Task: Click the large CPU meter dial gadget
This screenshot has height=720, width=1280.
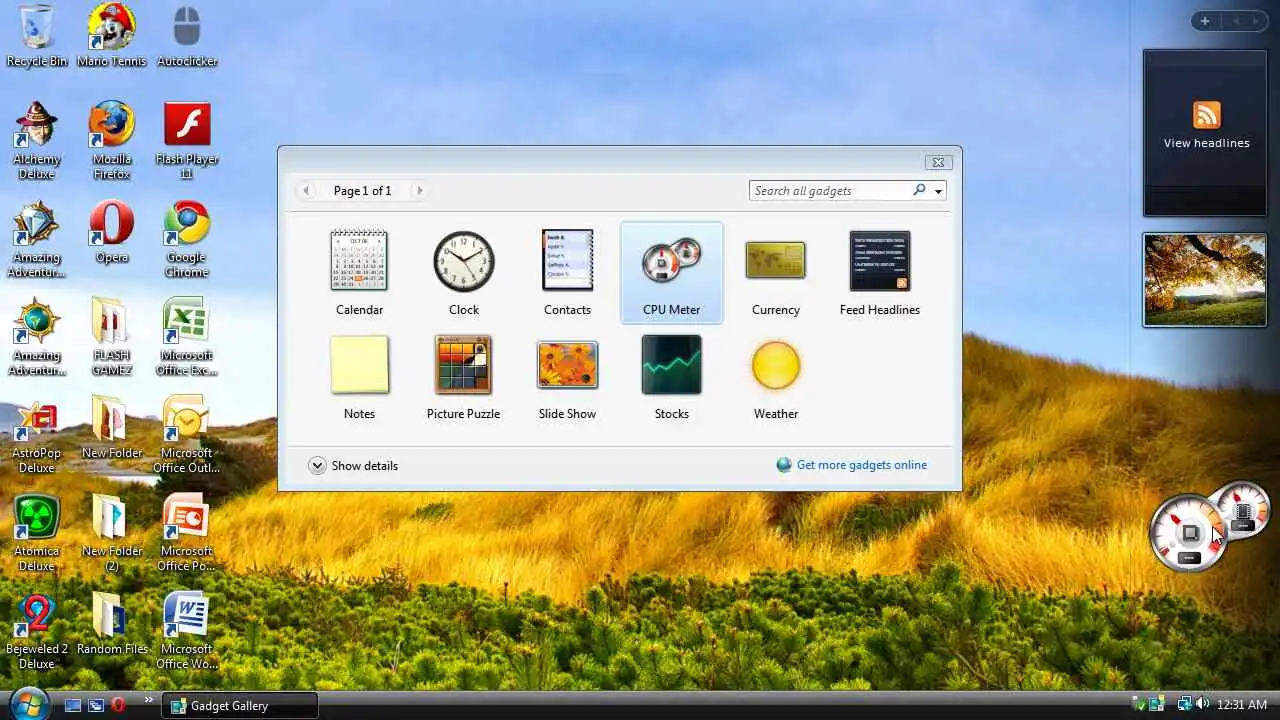Action: (x=1188, y=534)
